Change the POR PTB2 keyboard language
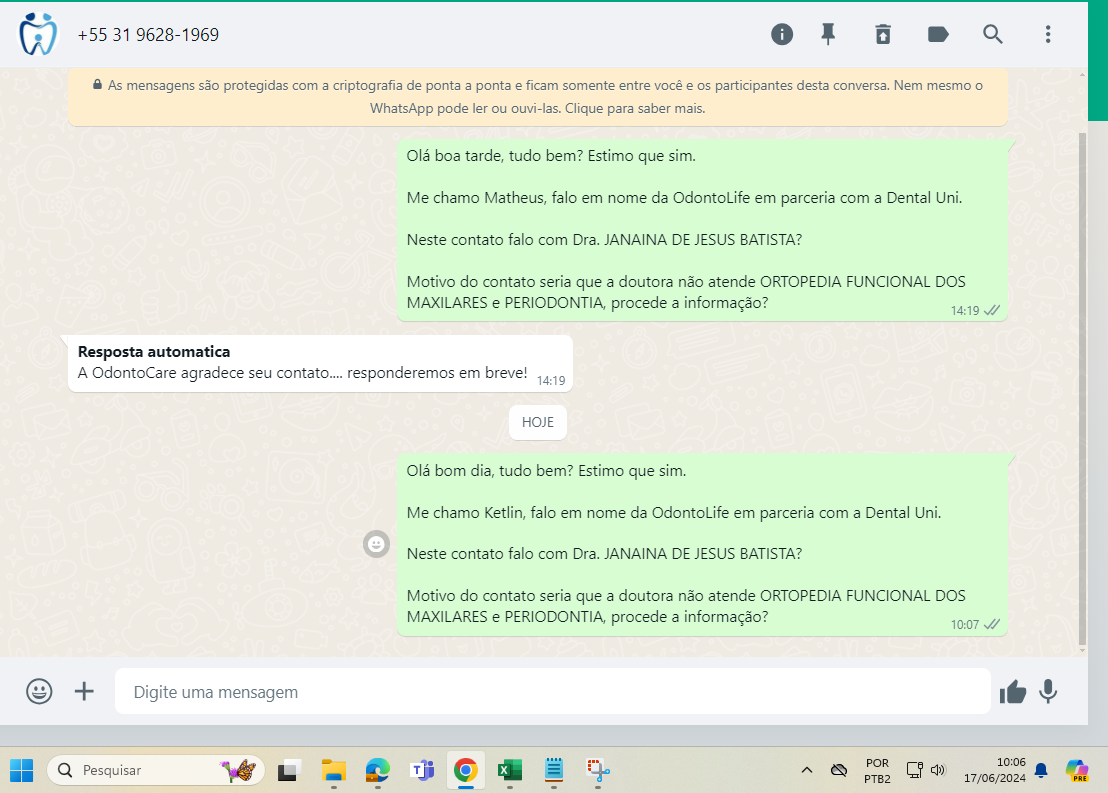Screen dimensions: 1108x793 [877, 770]
